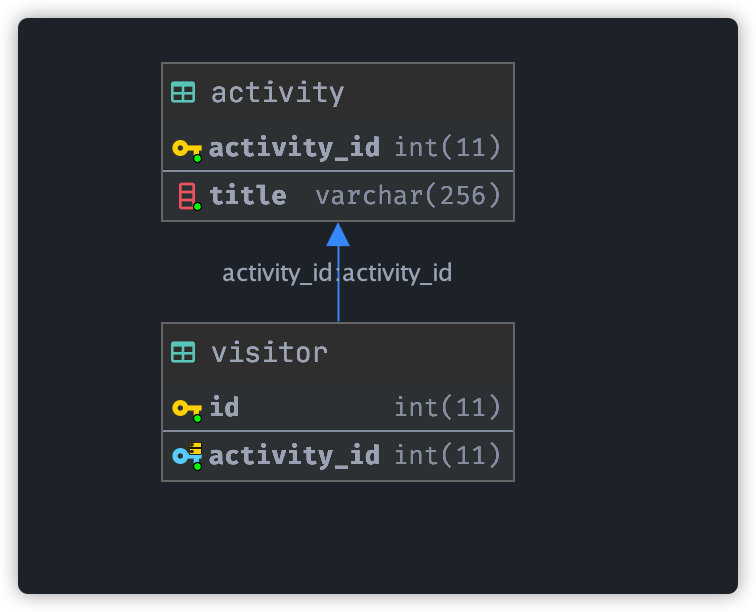Click the varchar(256) type label
Screen dimensions: 756x612
408,196
